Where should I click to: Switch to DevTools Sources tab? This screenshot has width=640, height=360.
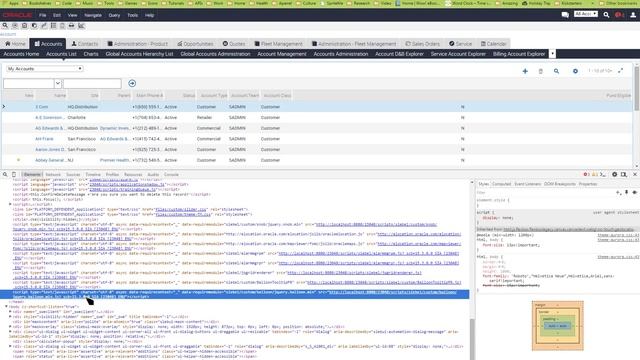point(73,174)
